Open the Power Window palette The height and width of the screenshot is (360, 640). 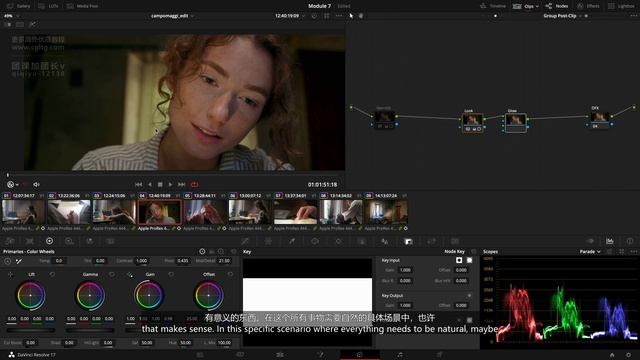(315, 241)
